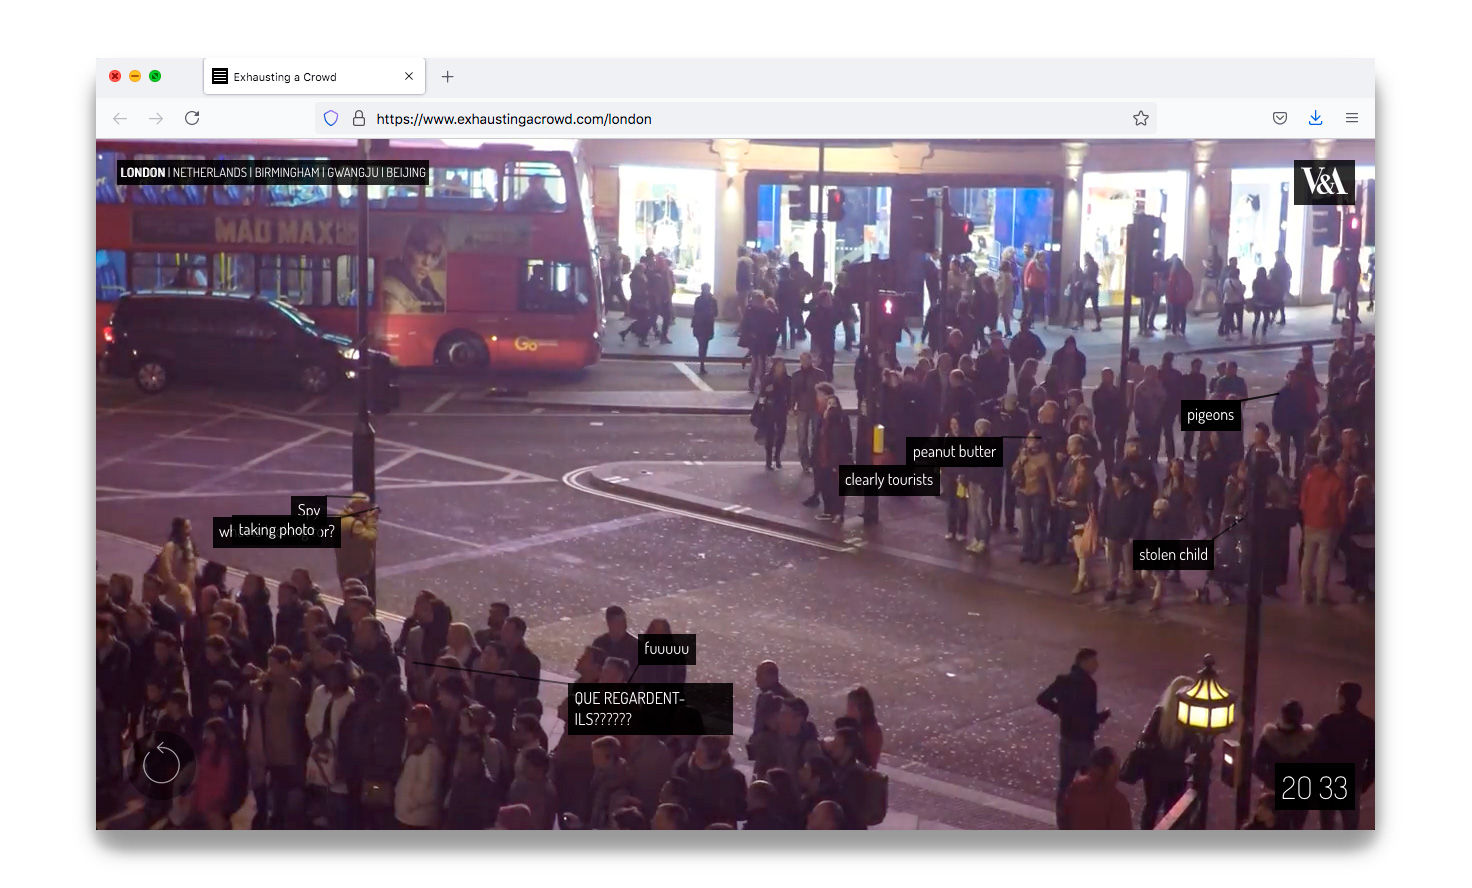The width and height of the screenshot is (1472, 888).
Task: Click the tracking protection shield icon
Action: coord(331,118)
